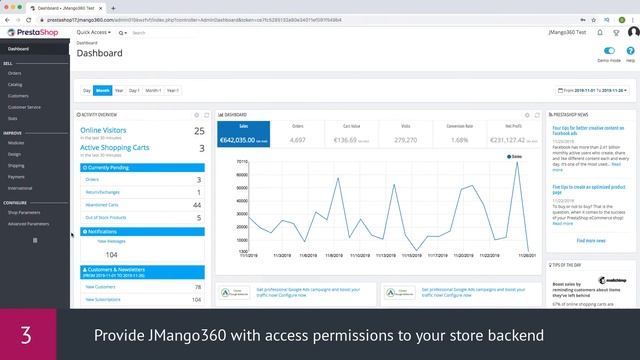
Task: Select the Year period button
Action: coord(119,90)
